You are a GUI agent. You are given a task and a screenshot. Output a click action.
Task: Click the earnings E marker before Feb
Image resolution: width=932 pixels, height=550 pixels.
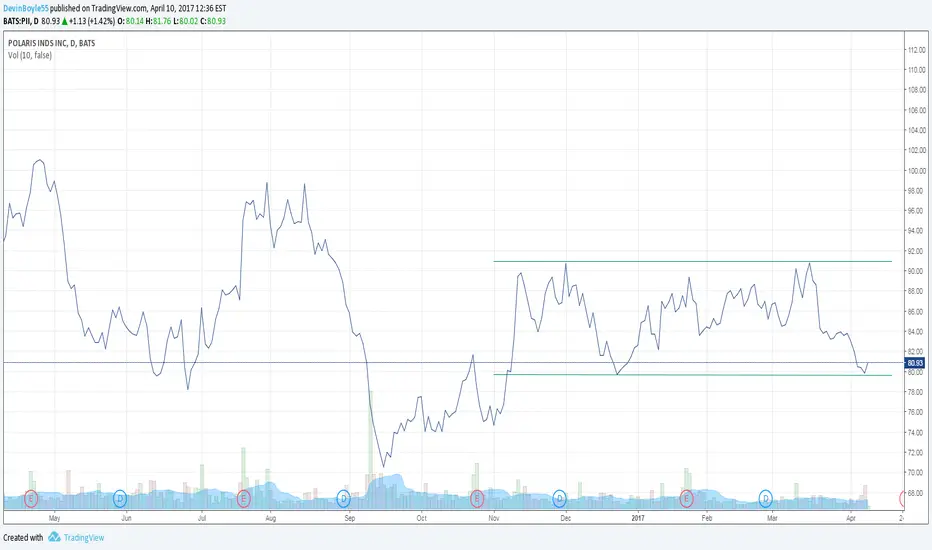[687, 498]
